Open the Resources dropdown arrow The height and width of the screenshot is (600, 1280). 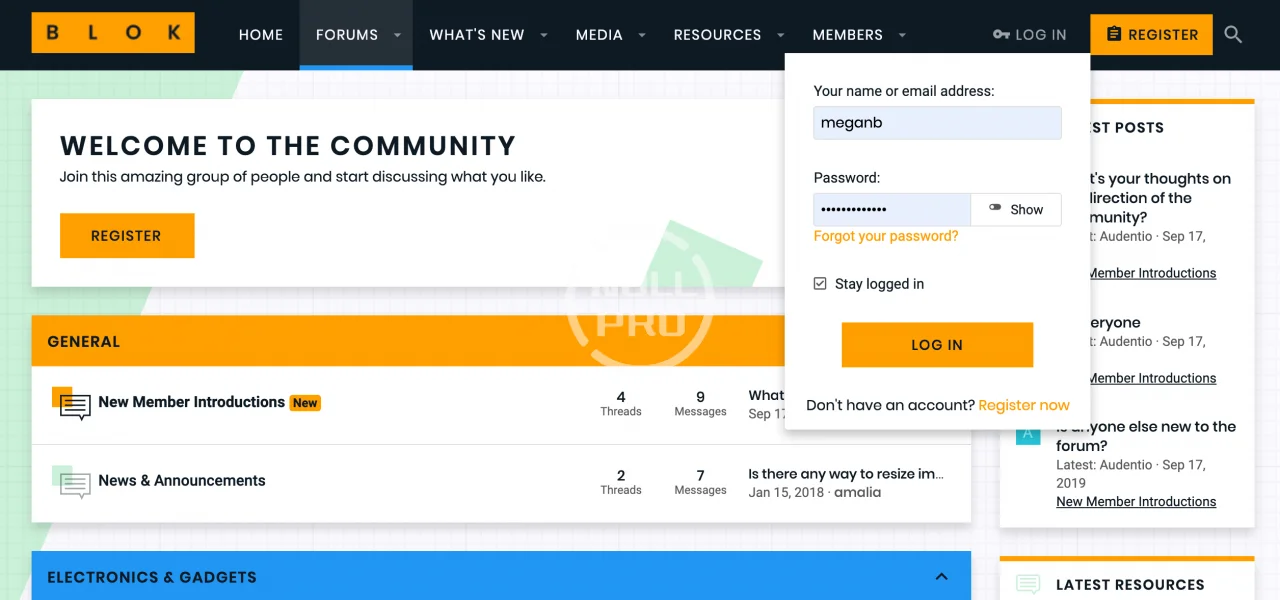[780, 35]
